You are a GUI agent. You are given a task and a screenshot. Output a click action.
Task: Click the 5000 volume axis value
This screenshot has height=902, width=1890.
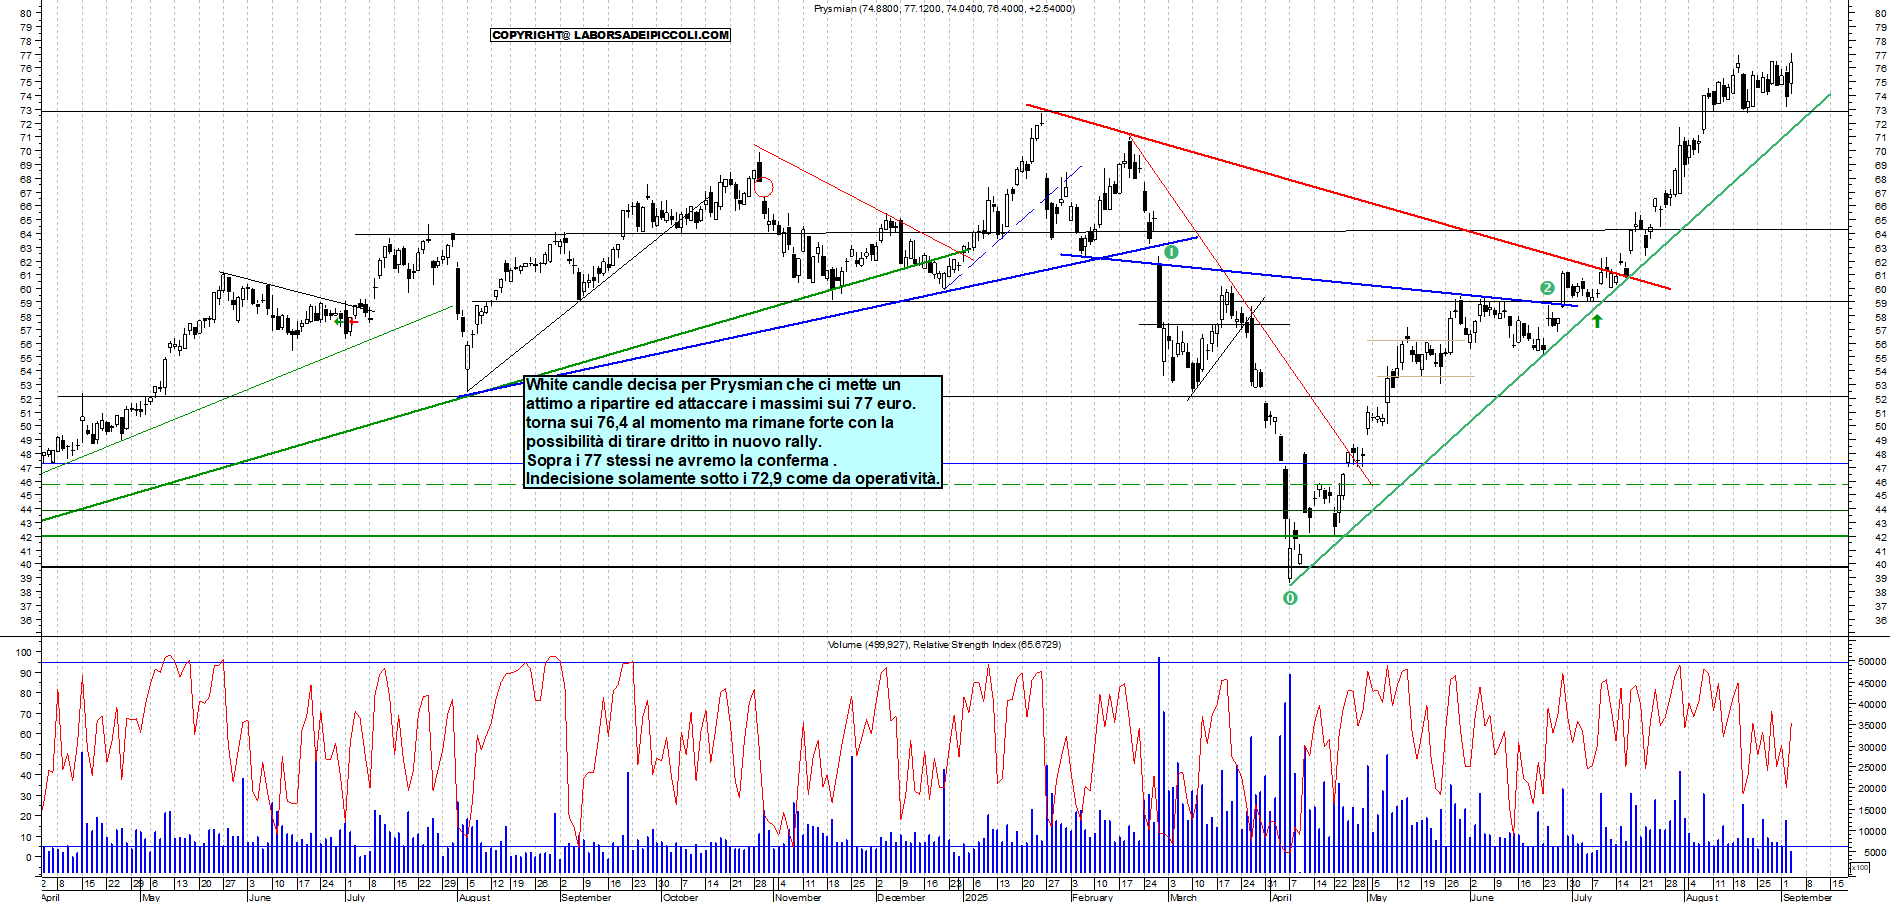pos(1875,852)
